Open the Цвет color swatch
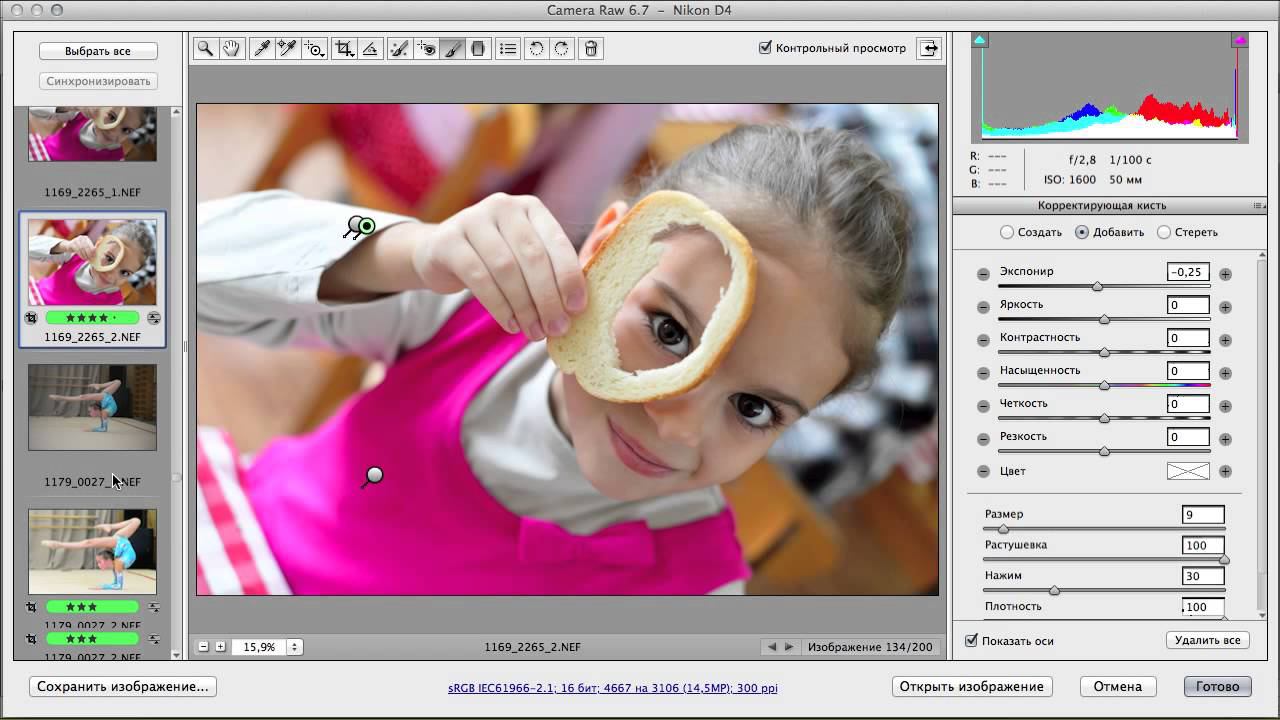The height and width of the screenshot is (720, 1280). tap(1188, 471)
